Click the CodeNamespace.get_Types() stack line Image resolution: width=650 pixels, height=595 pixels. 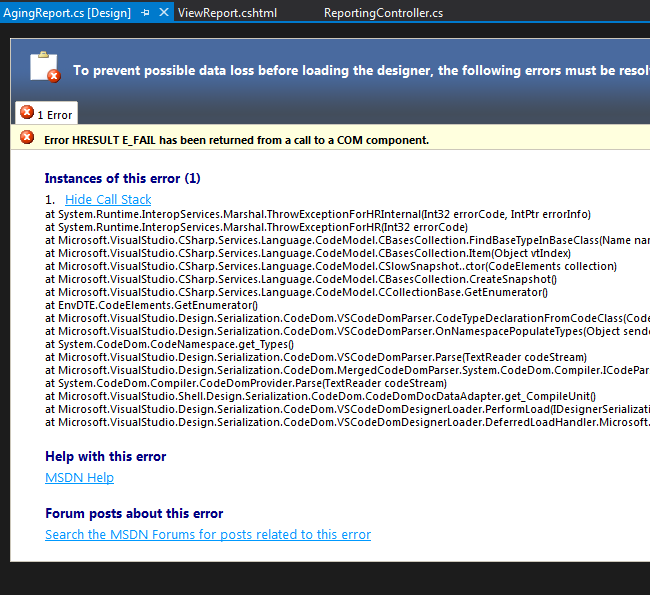169,345
